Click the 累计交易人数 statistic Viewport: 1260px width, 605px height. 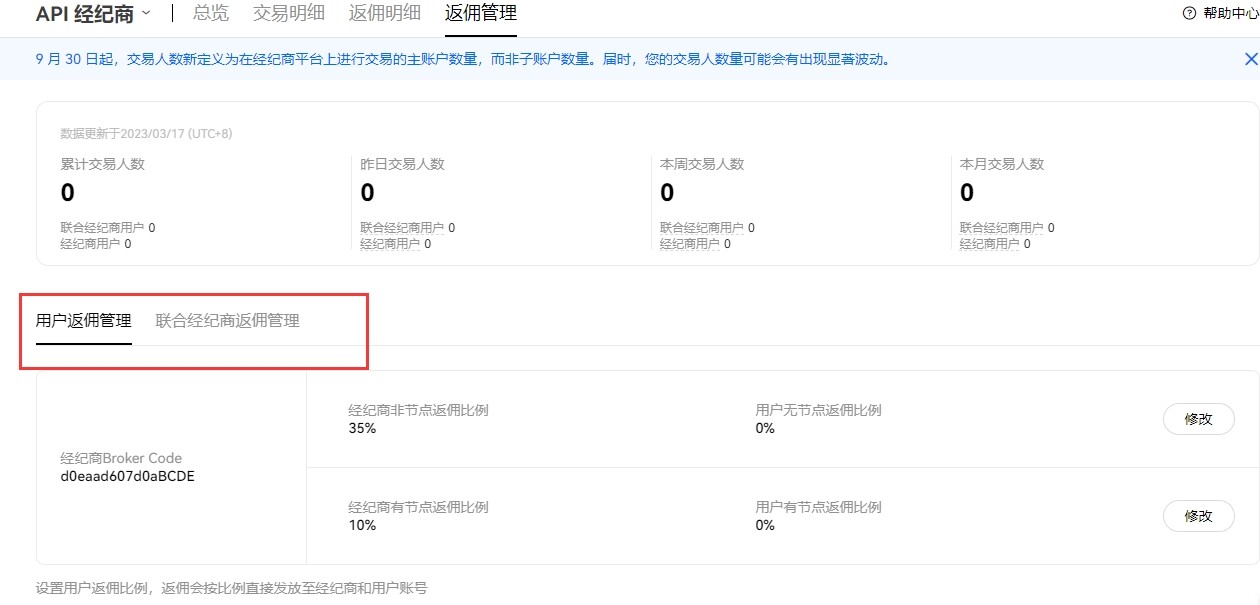(x=103, y=164)
